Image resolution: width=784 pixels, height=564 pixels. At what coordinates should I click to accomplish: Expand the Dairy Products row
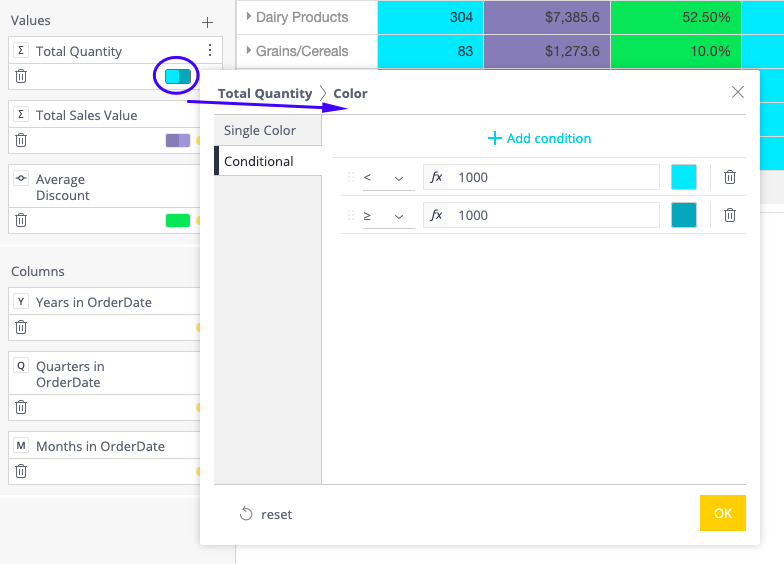(x=248, y=16)
